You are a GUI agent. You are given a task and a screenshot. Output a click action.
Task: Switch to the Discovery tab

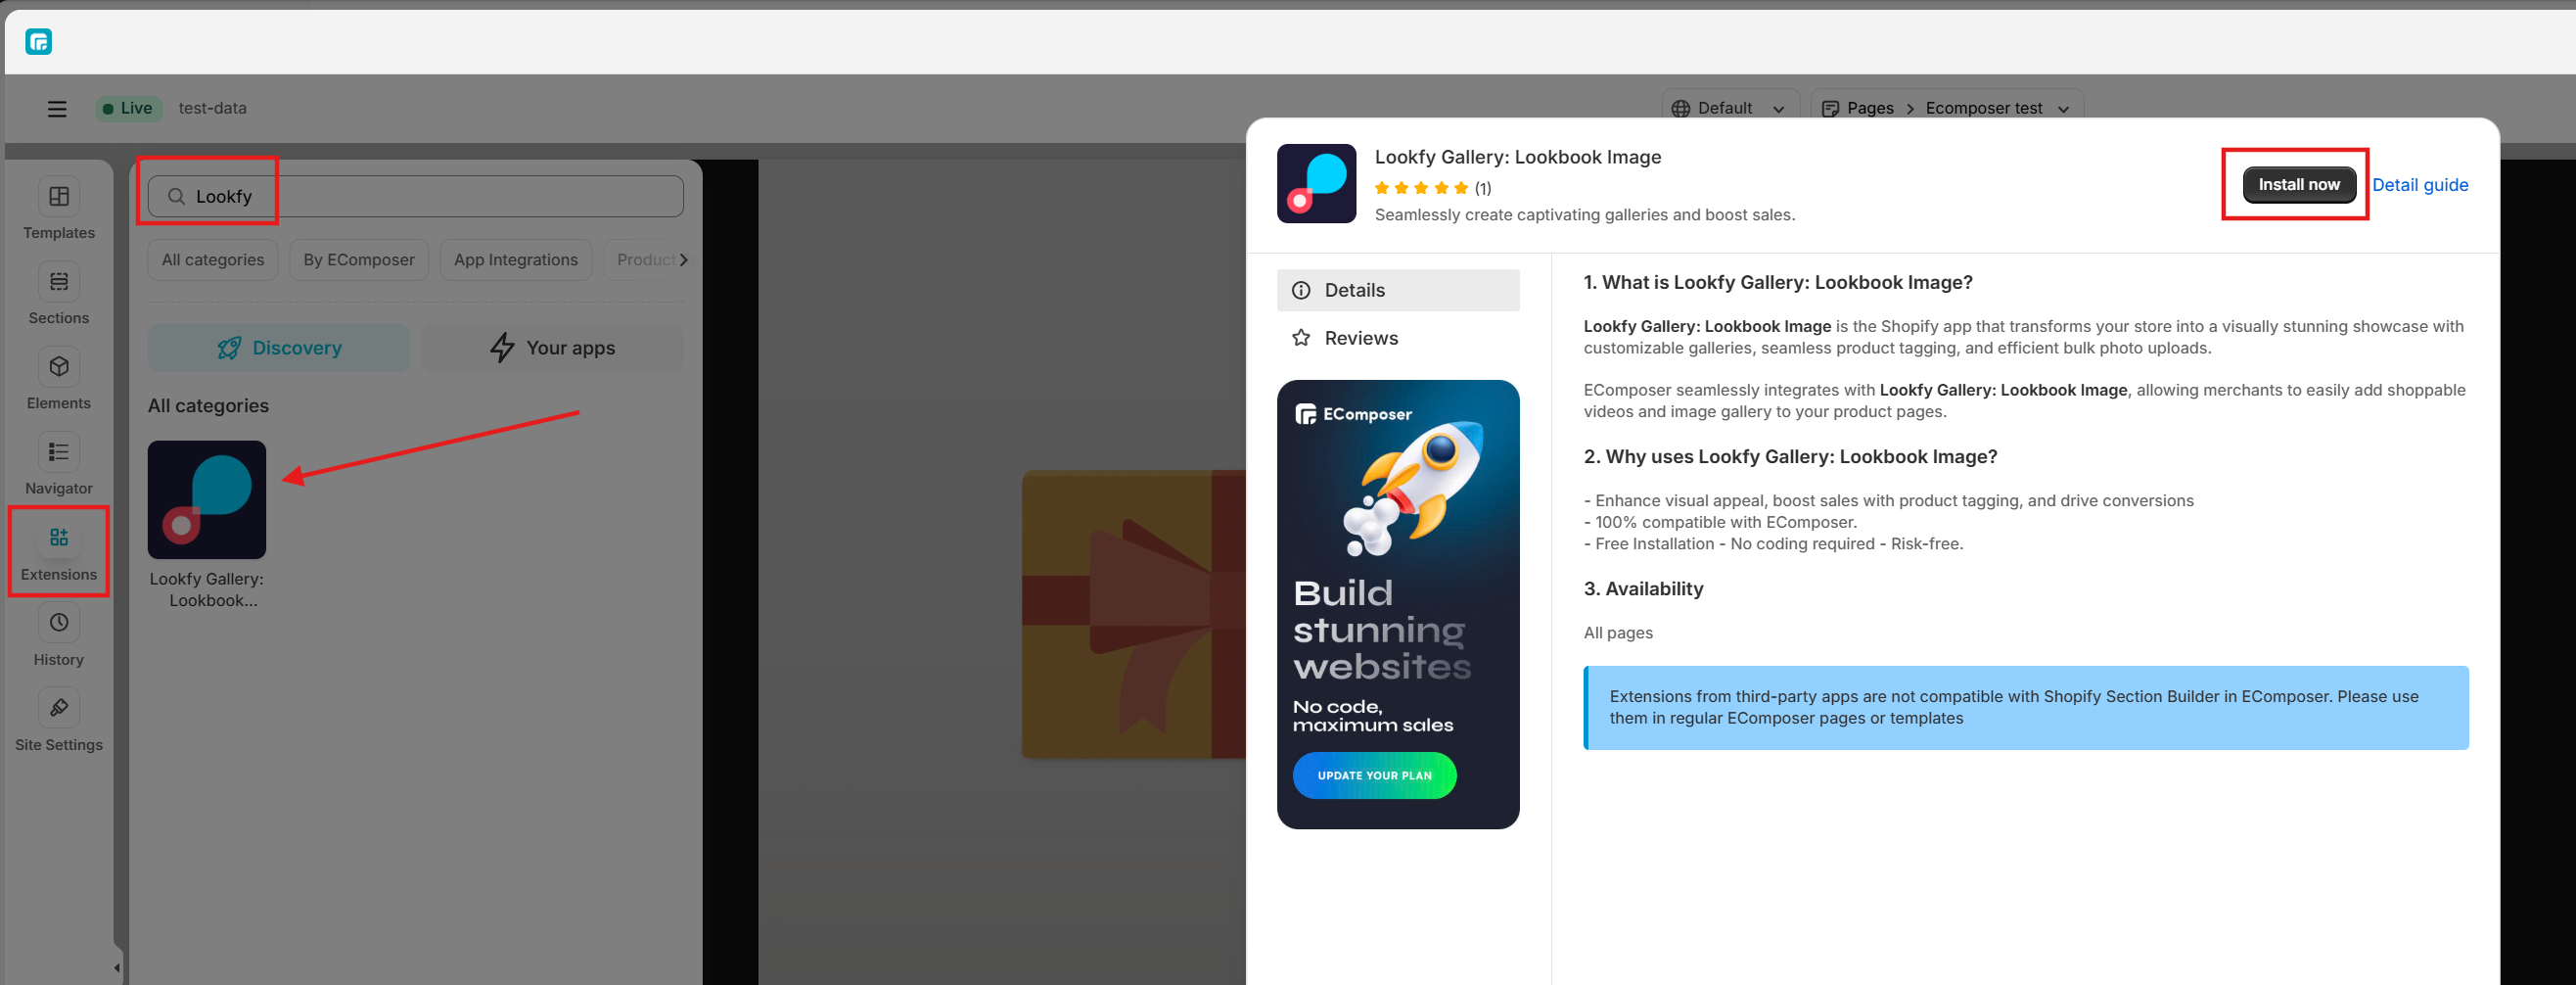coord(279,348)
